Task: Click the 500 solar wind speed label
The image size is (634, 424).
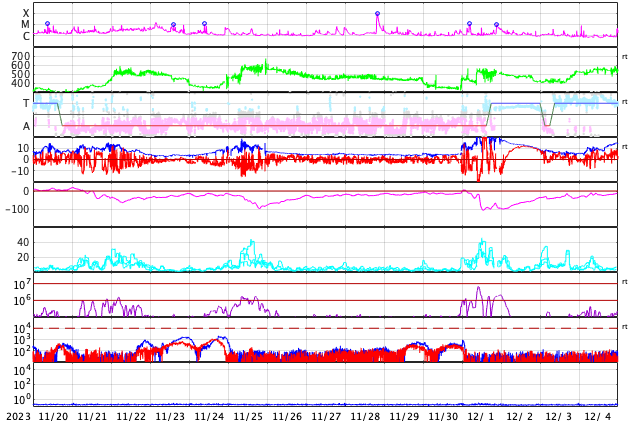Action: pos(21,74)
